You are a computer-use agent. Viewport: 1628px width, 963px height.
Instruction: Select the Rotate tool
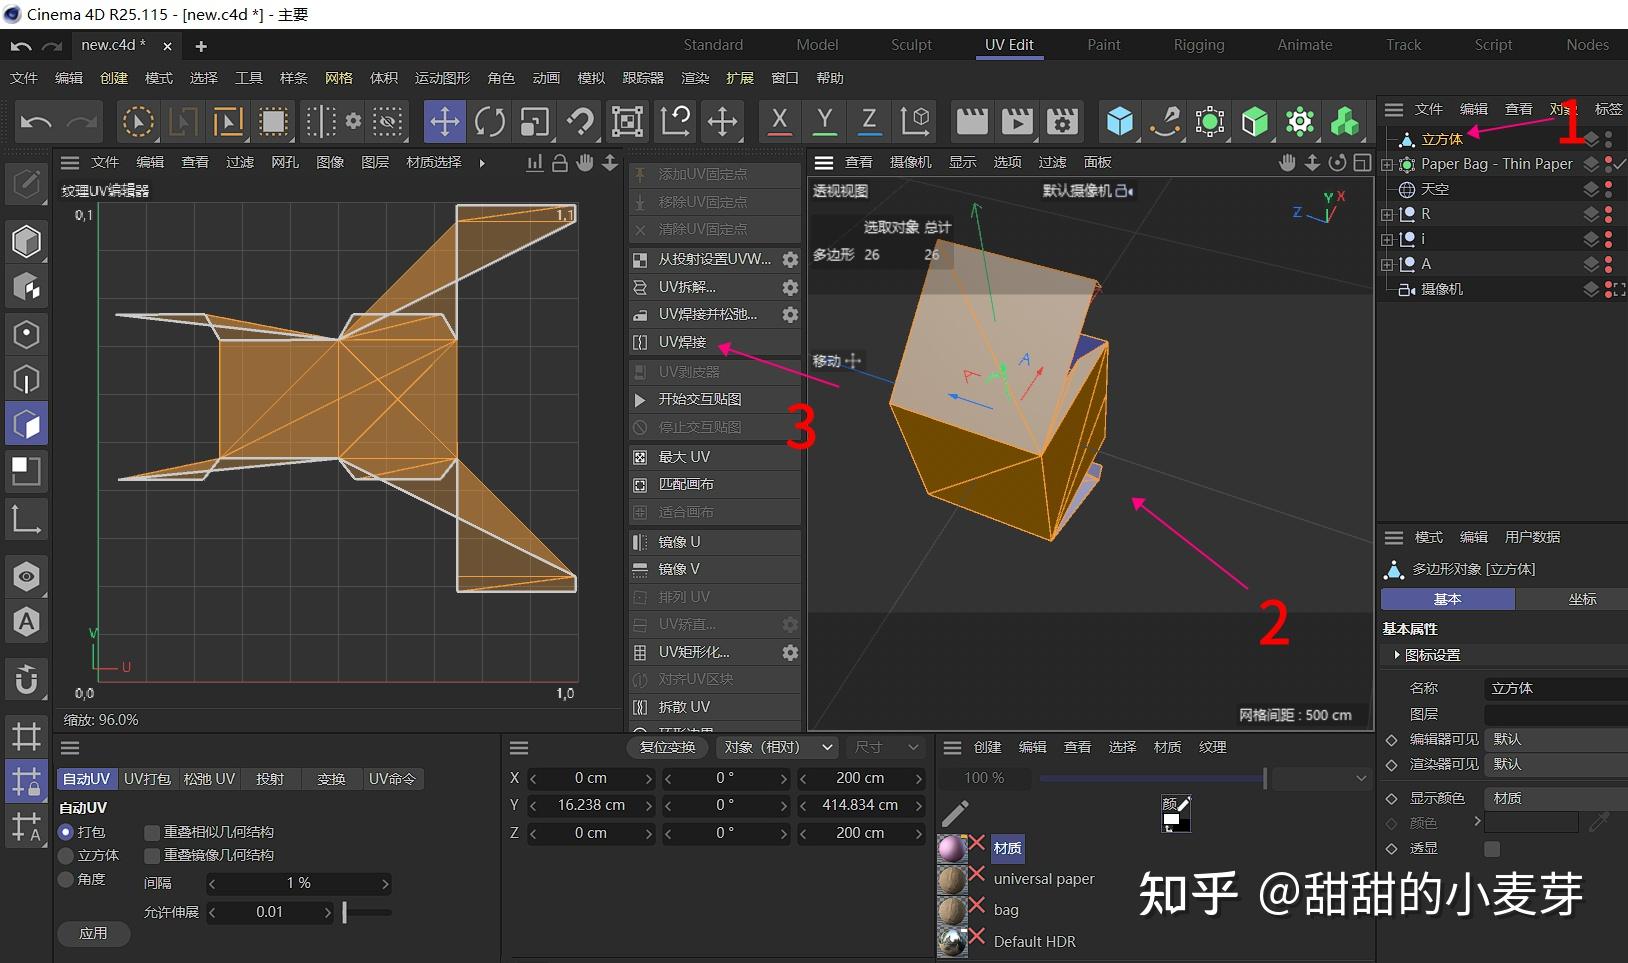coord(490,121)
